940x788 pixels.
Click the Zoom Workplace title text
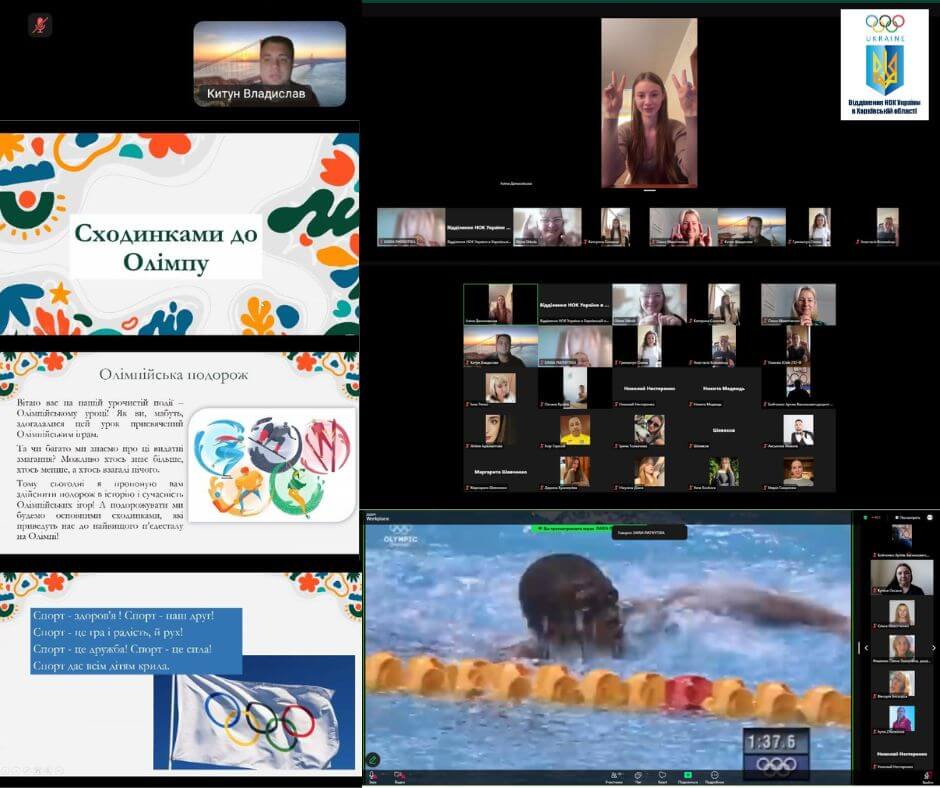point(378,516)
